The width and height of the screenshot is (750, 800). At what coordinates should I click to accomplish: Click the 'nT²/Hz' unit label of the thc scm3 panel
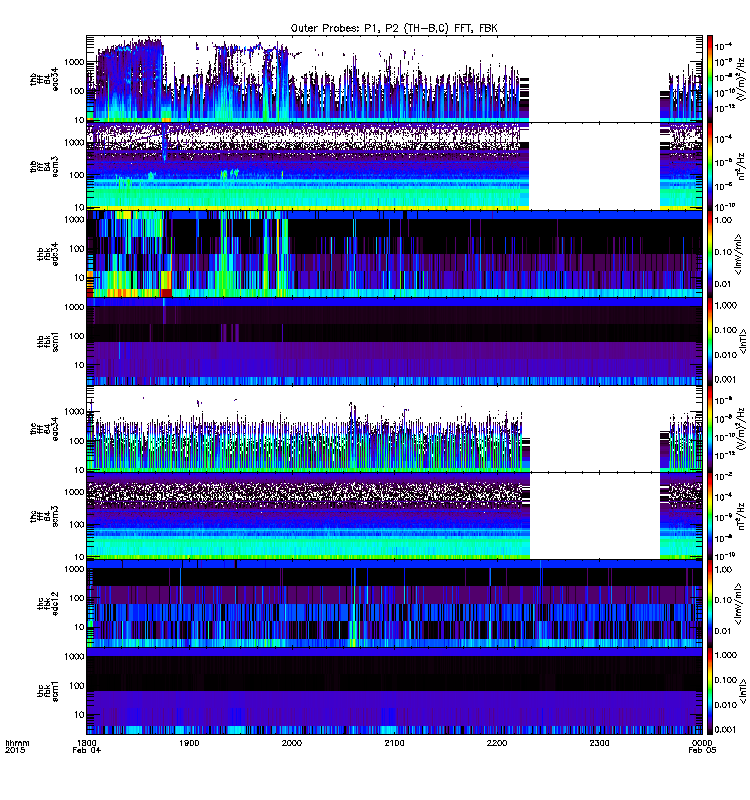pyautogui.click(x=742, y=516)
